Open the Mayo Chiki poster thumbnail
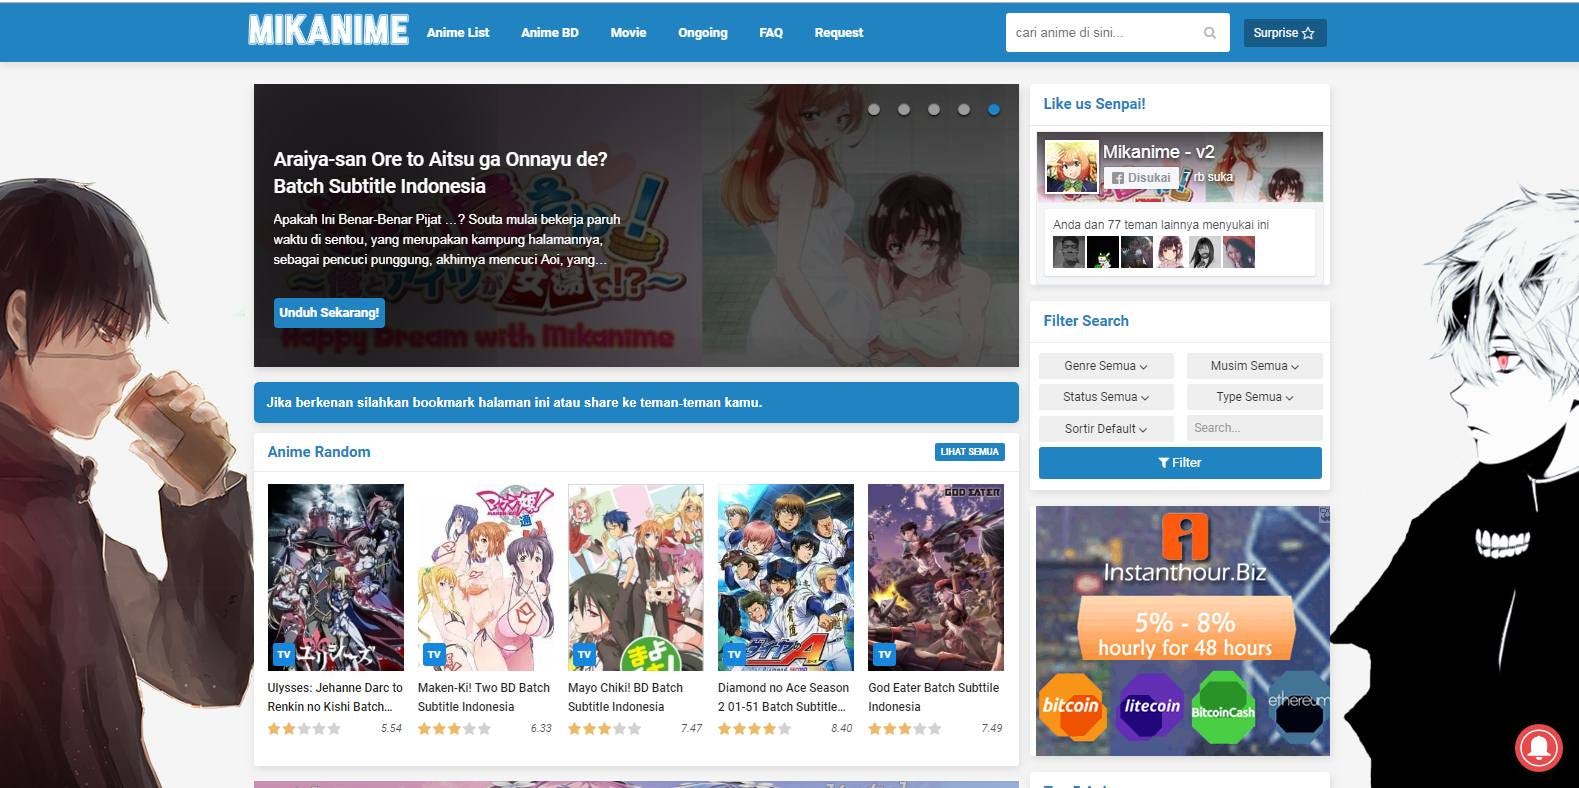This screenshot has height=788, width=1579. click(636, 577)
